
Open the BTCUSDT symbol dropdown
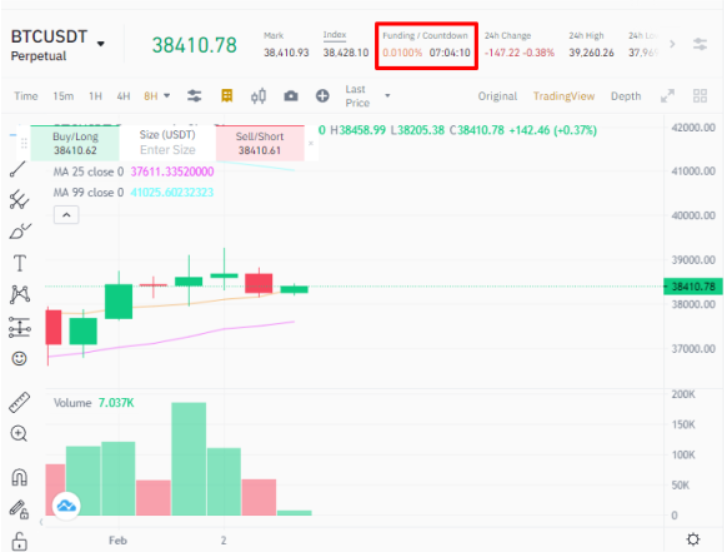pos(101,44)
